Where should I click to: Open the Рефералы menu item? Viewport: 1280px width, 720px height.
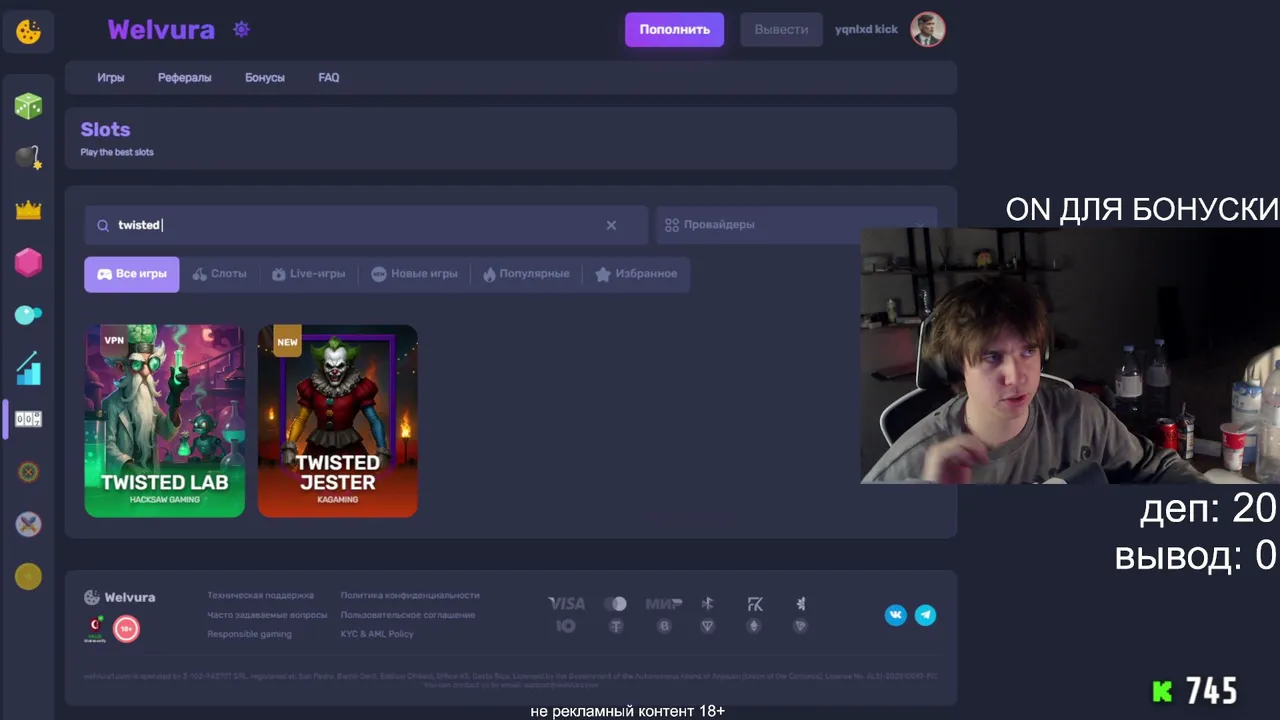(185, 78)
